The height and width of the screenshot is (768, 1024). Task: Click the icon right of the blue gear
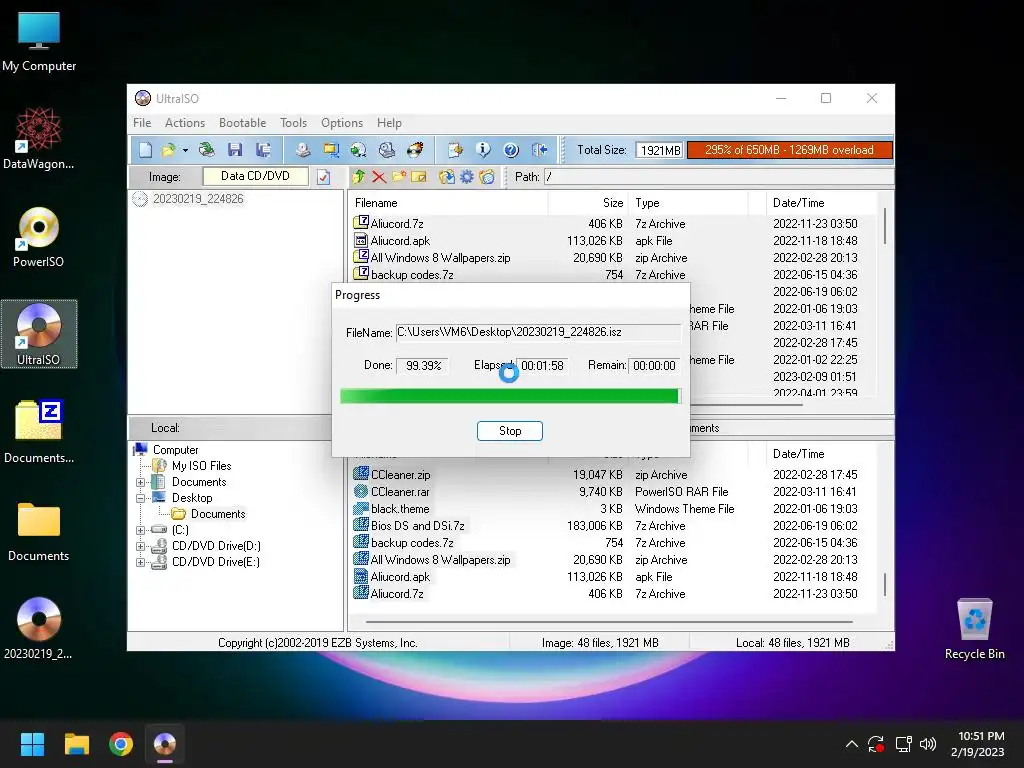[487, 176]
